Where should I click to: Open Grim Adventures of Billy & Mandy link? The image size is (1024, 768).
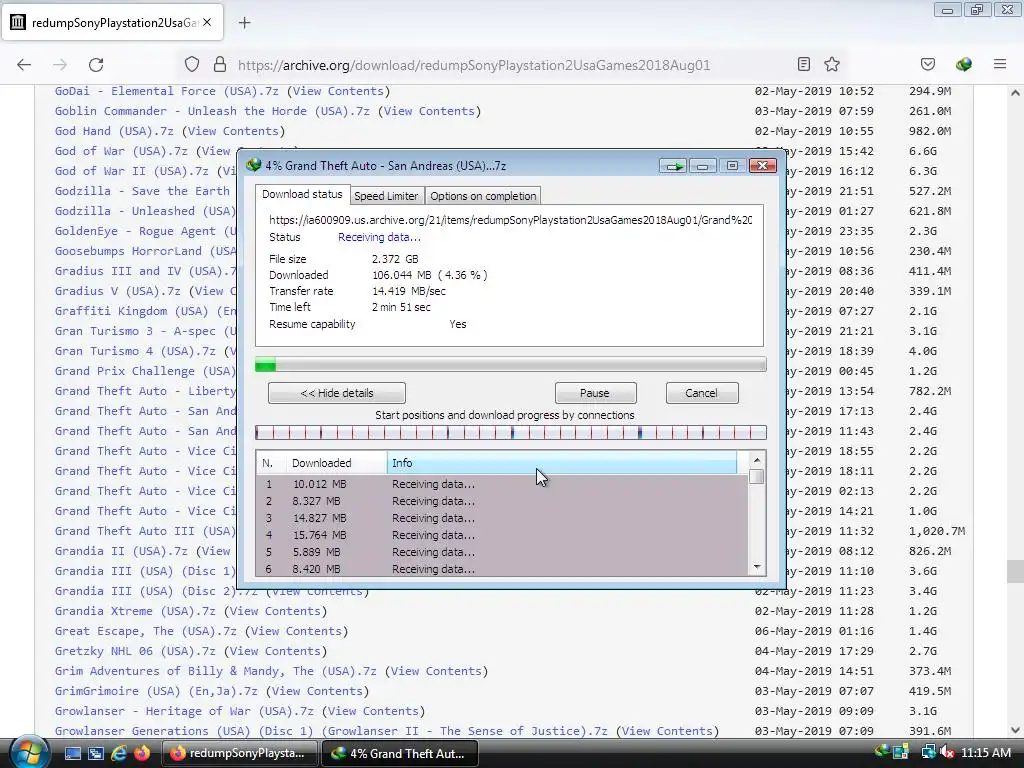click(x=216, y=671)
